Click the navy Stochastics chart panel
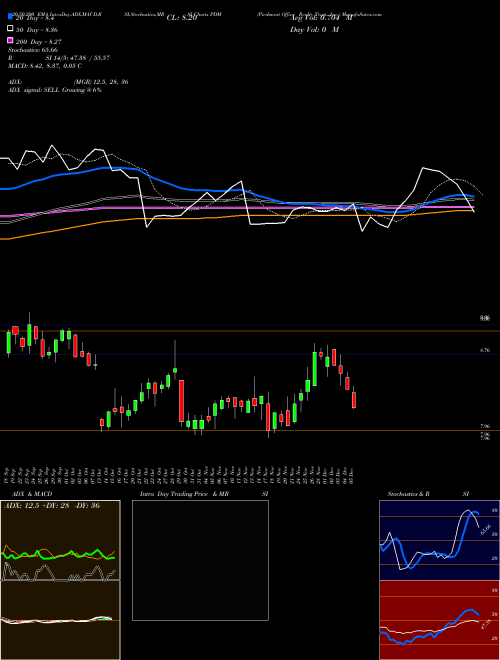This screenshot has width=500, height=660. click(439, 540)
